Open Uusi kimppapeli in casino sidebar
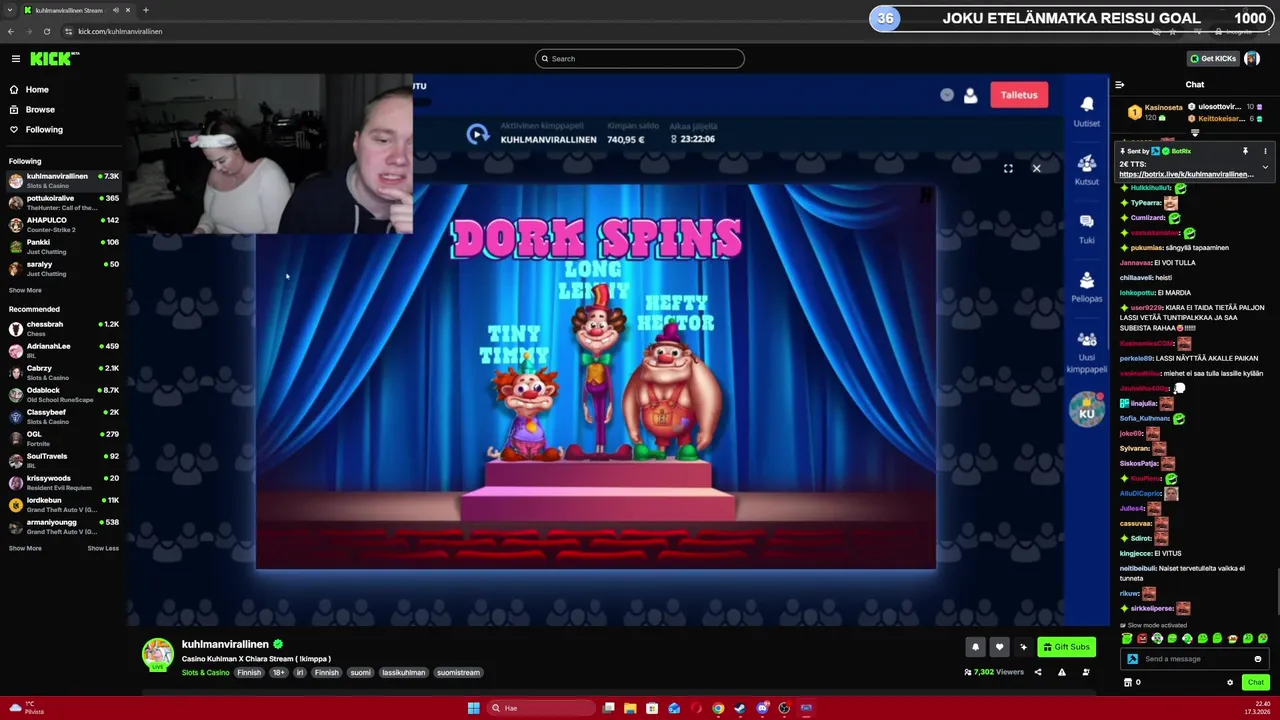The height and width of the screenshot is (720, 1280). [1087, 351]
